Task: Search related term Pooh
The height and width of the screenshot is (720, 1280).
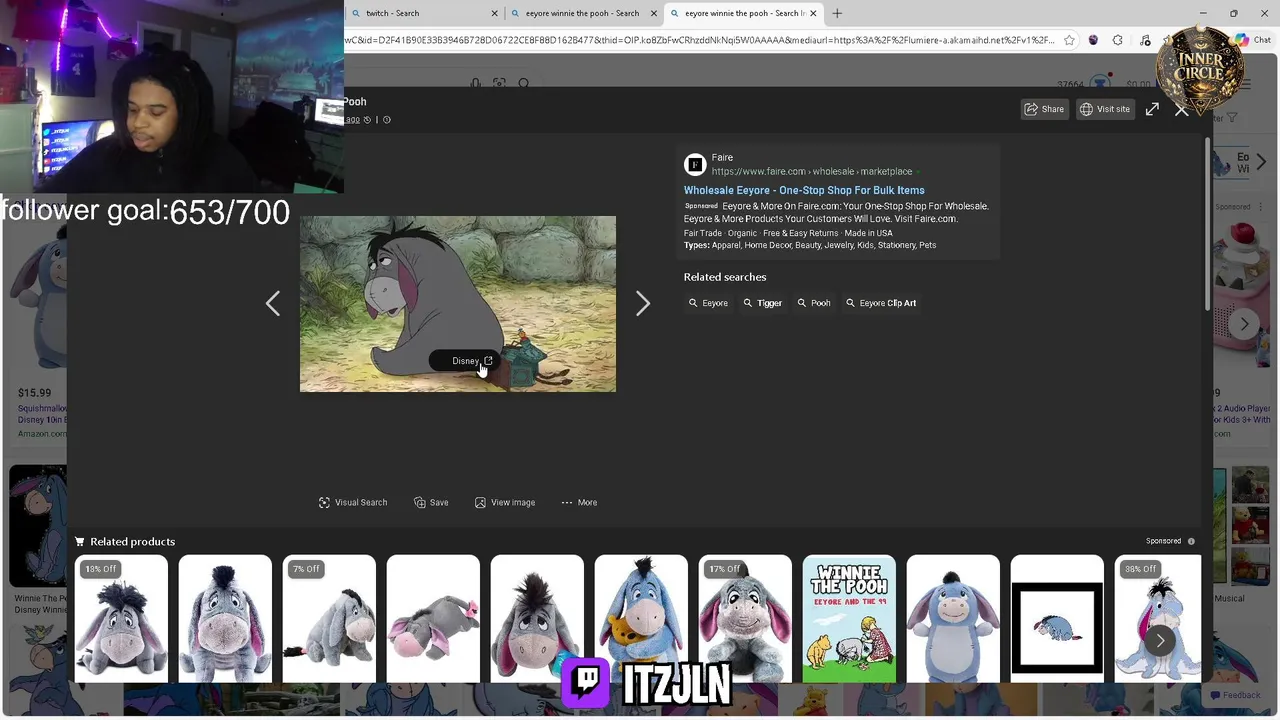Action: [x=814, y=303]
